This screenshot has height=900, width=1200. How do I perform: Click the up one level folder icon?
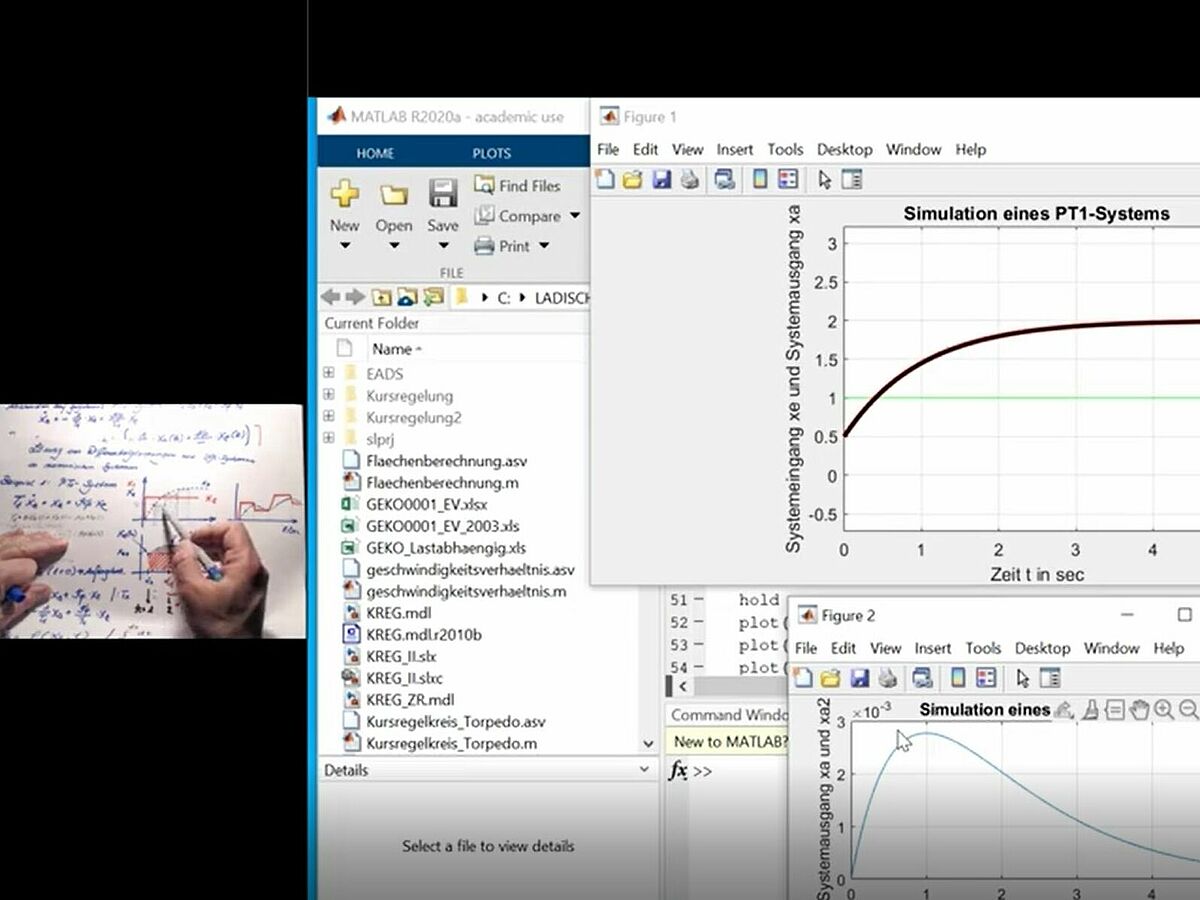point(381,297)
